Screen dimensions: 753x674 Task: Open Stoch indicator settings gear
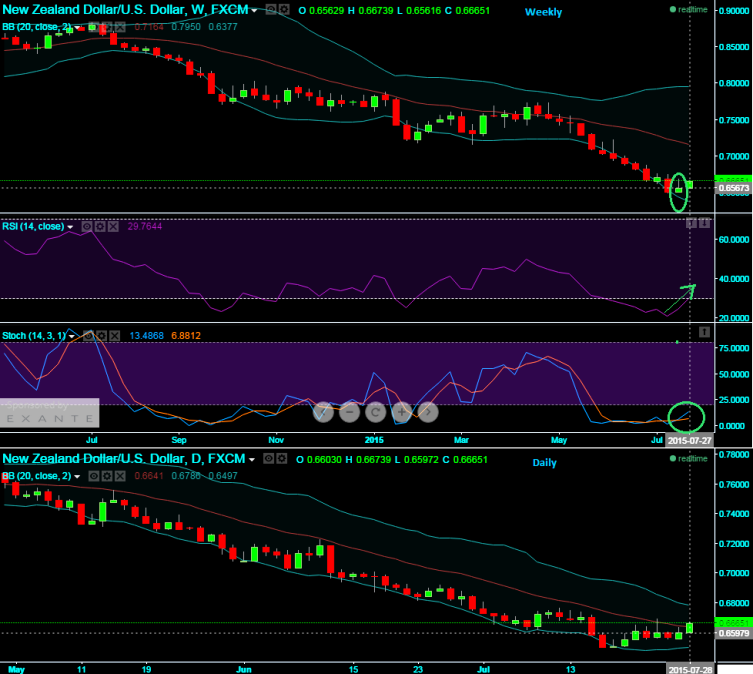(x=100, y=336)
